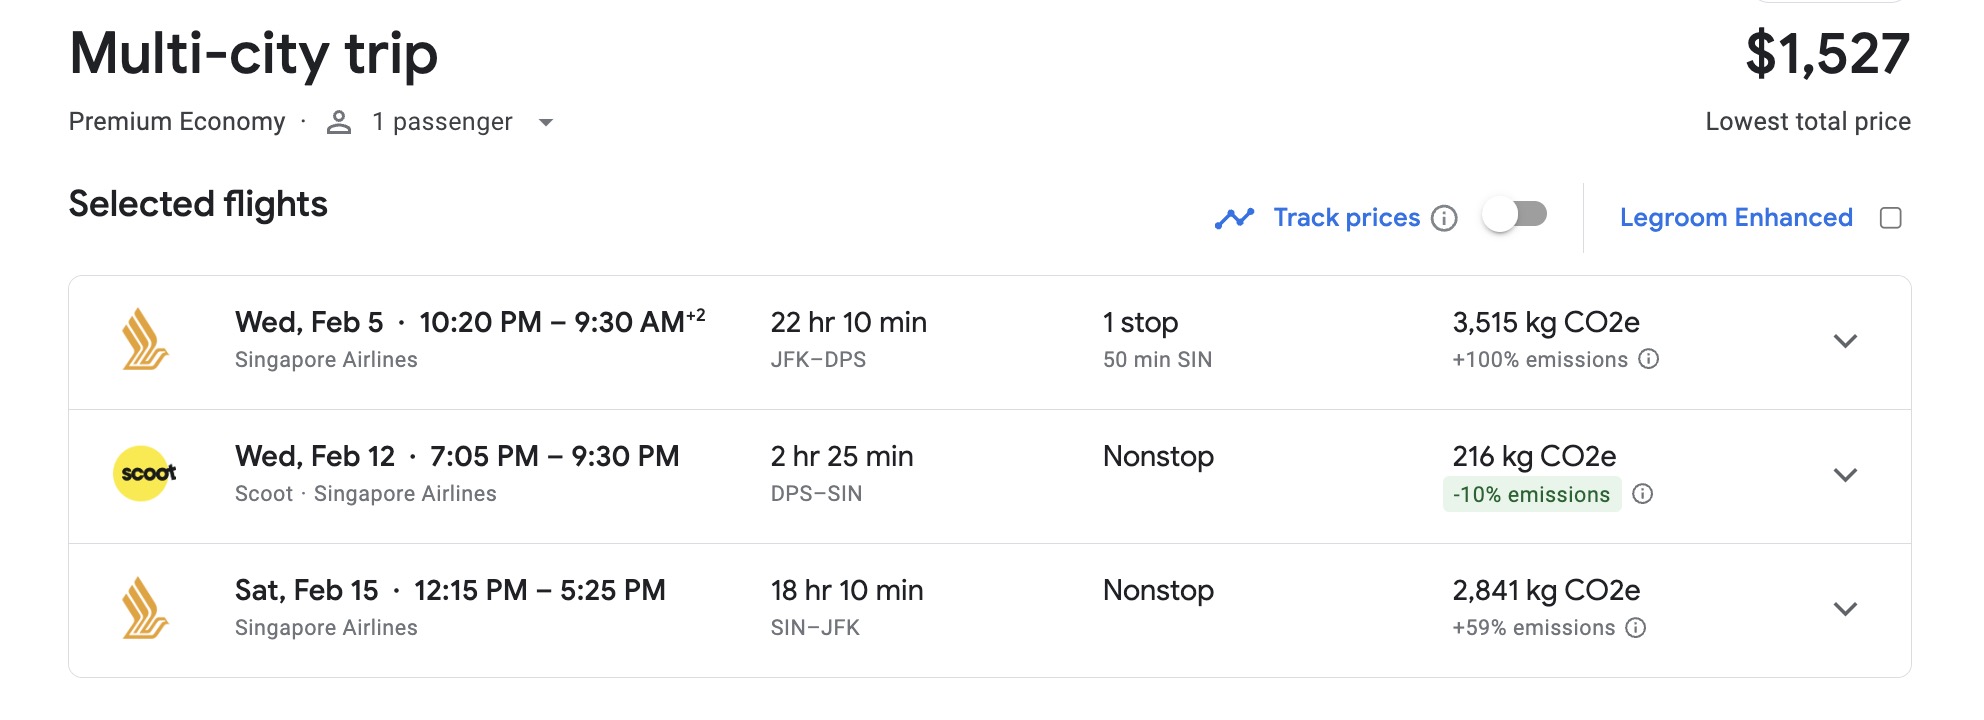Viewport: 1984px width, 720px height.
Task: Click the Premium Economy label
Action: [176, 121]
